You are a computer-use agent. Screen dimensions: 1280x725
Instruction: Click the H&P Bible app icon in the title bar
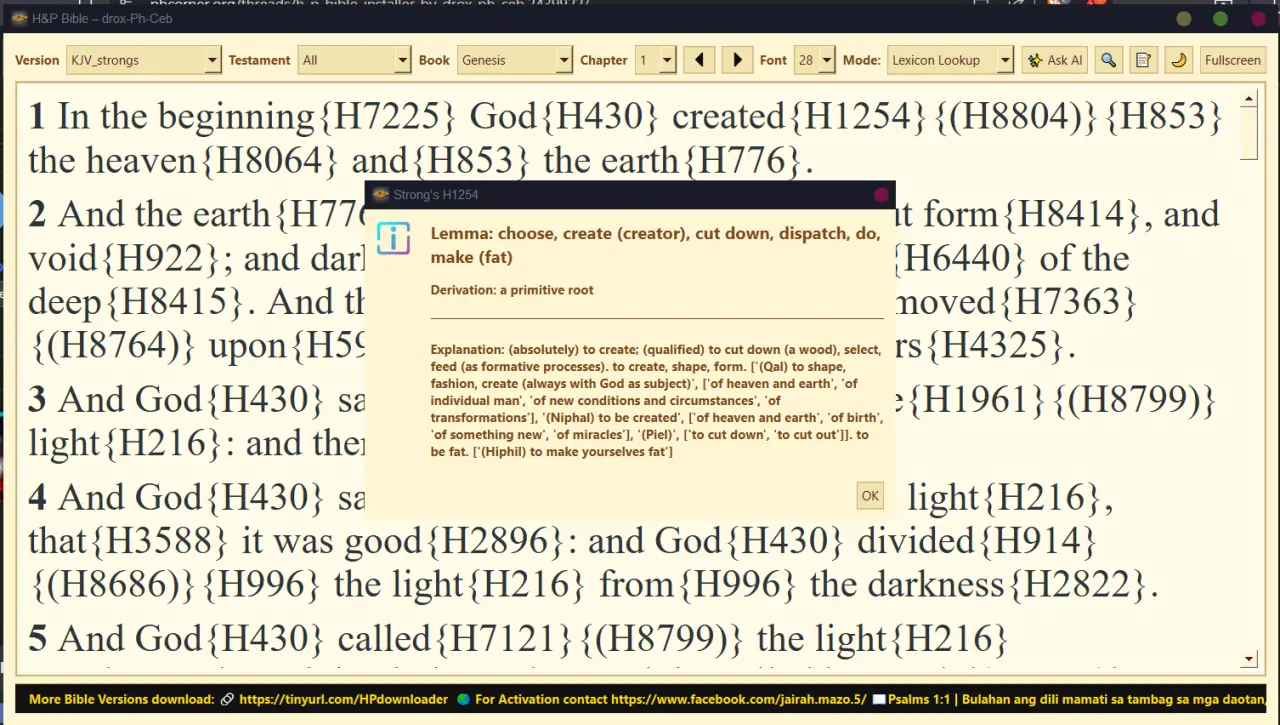click(x=19, y=18)
